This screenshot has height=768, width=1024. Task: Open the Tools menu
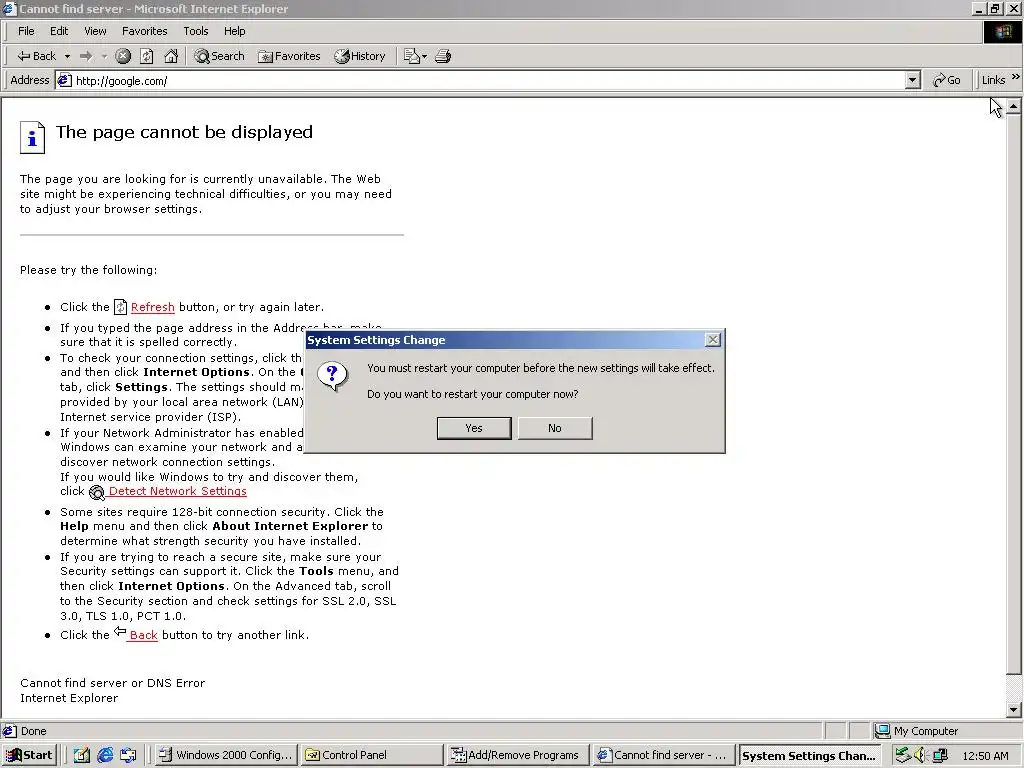[x=195, y=31]
